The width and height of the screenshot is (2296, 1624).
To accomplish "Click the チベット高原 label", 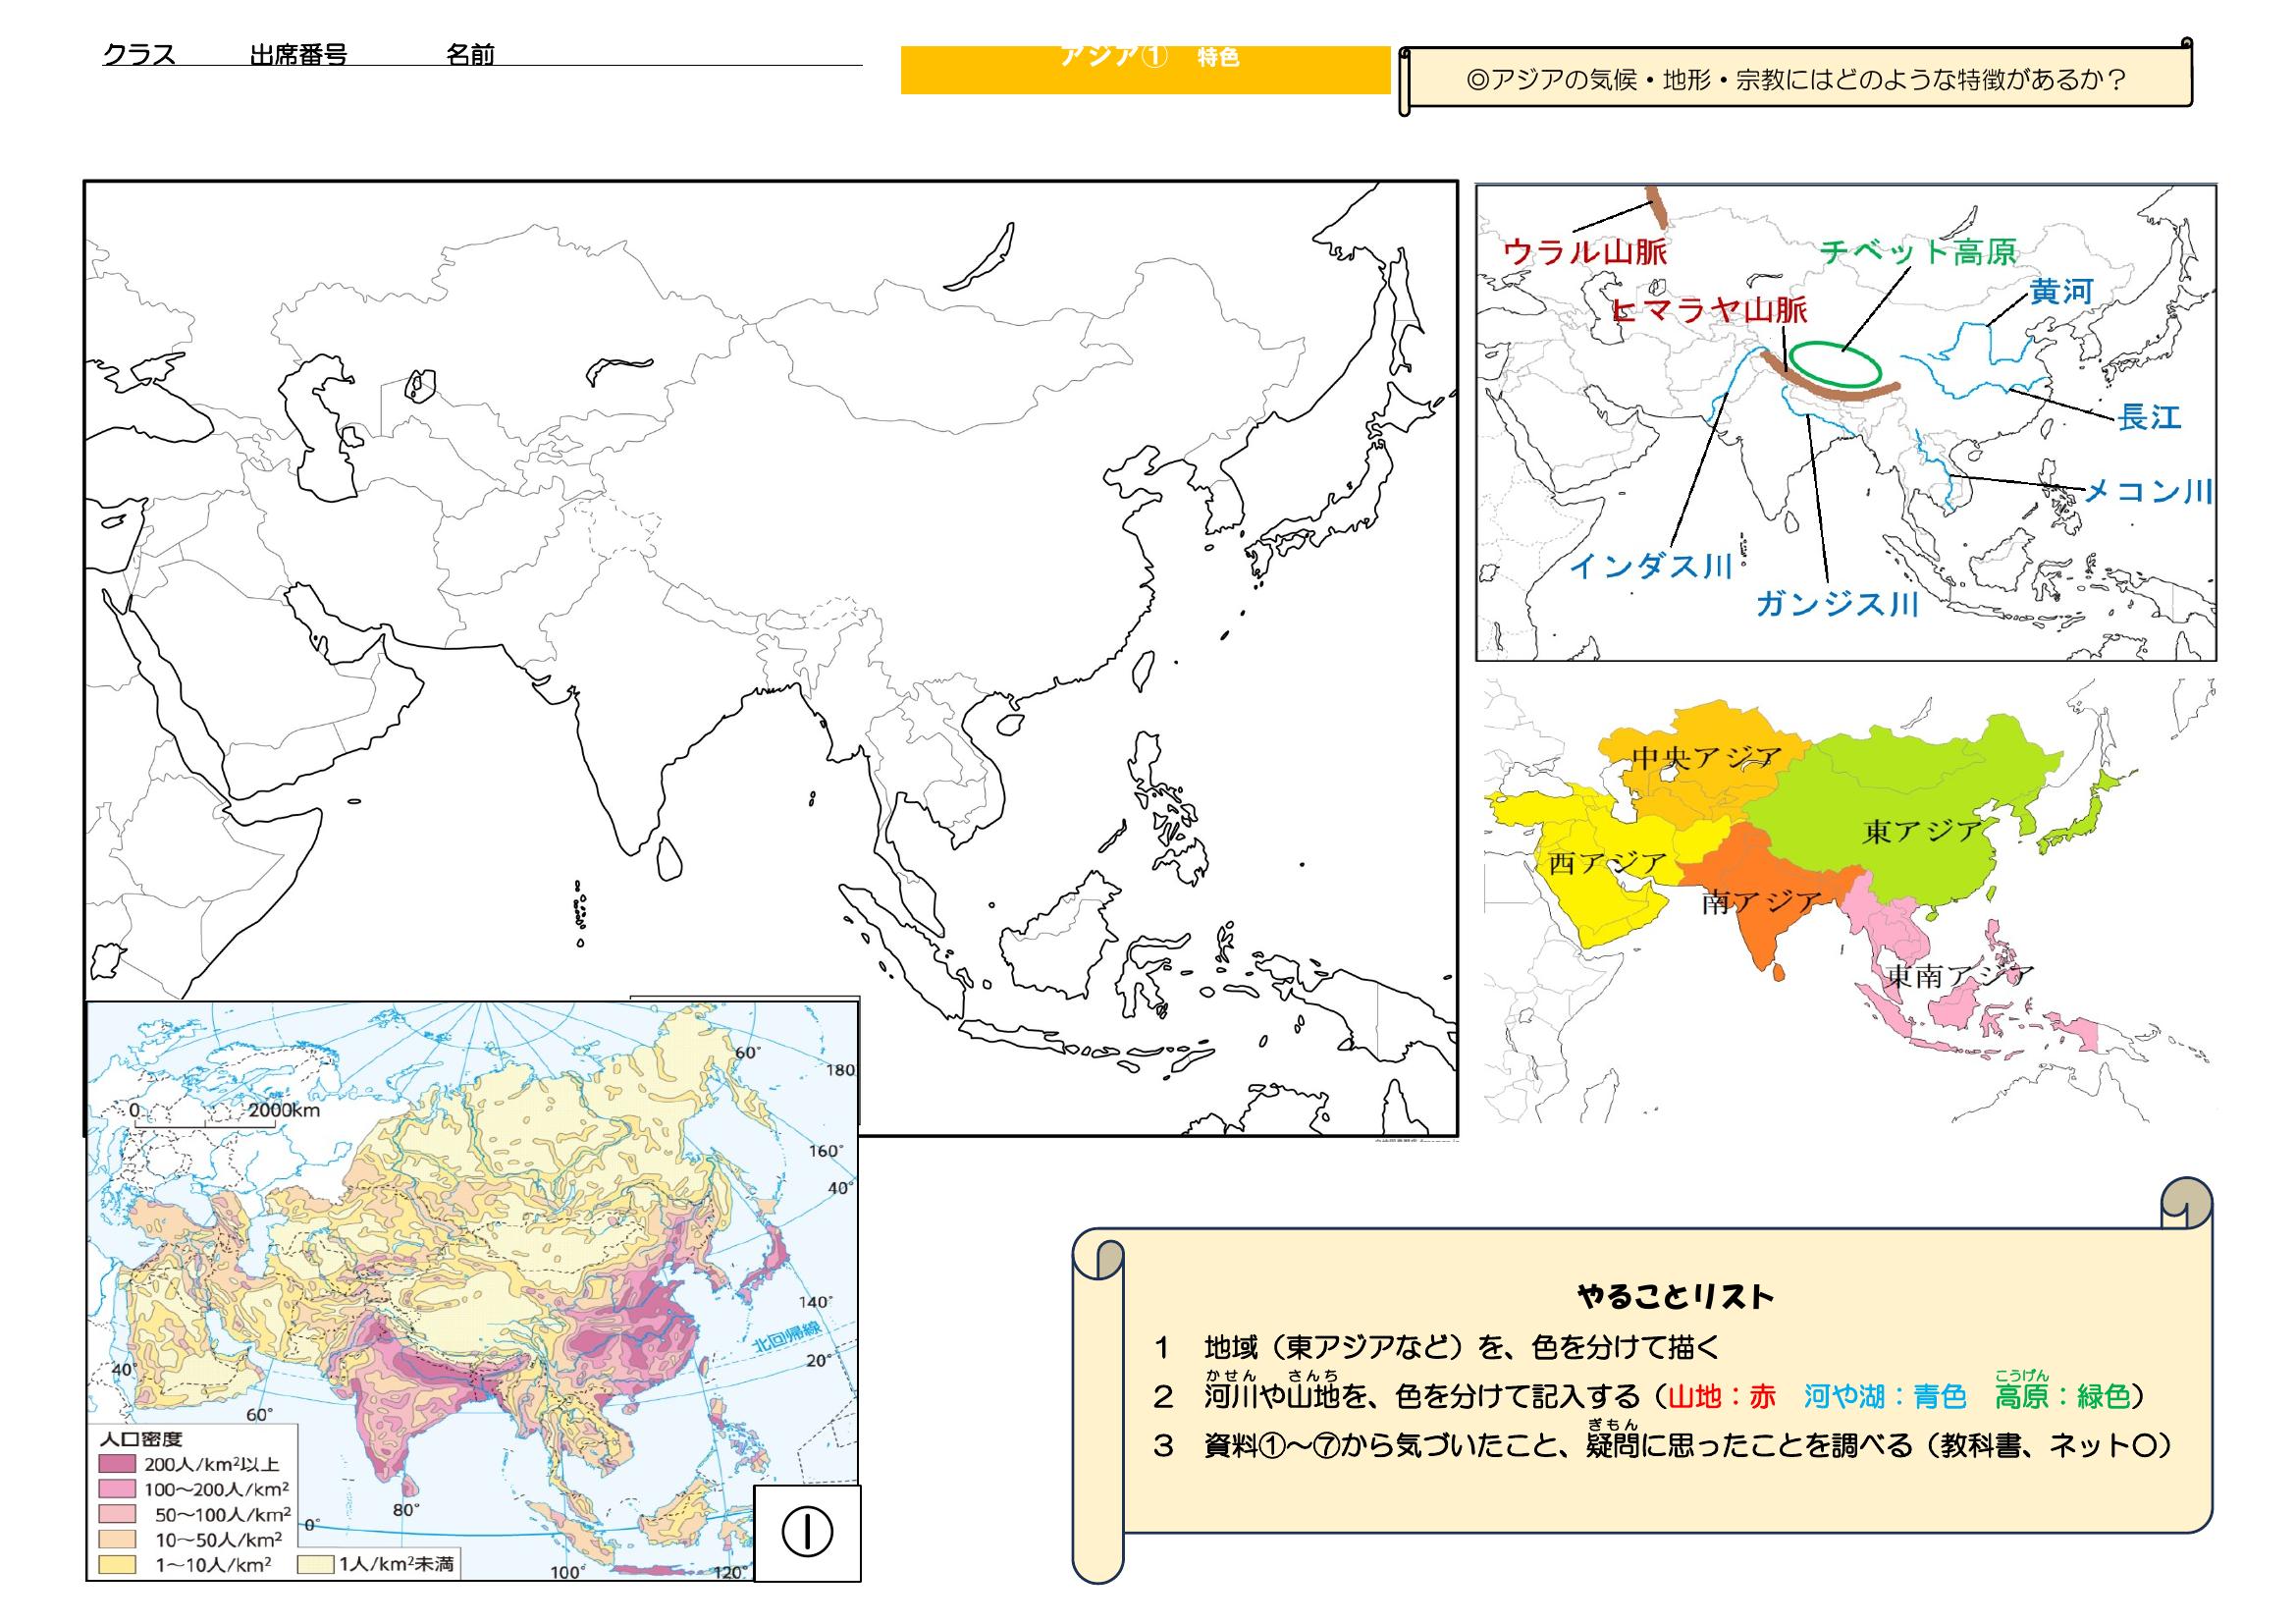I will [x=1919, y=251].
